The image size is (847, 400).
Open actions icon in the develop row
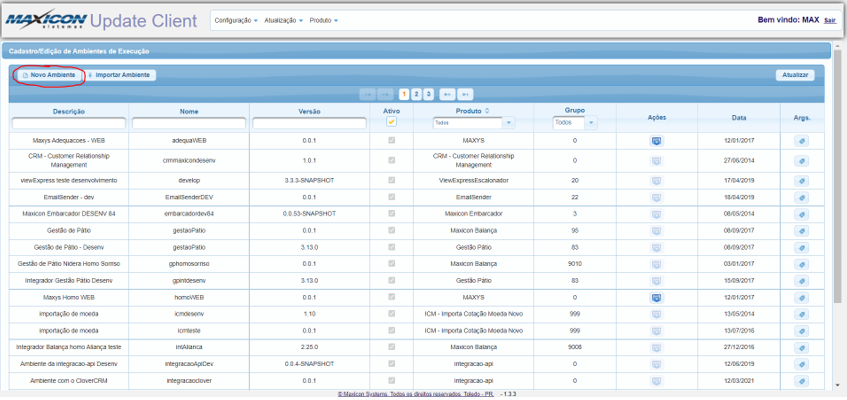pyautogui.click(x=656, y=181)
